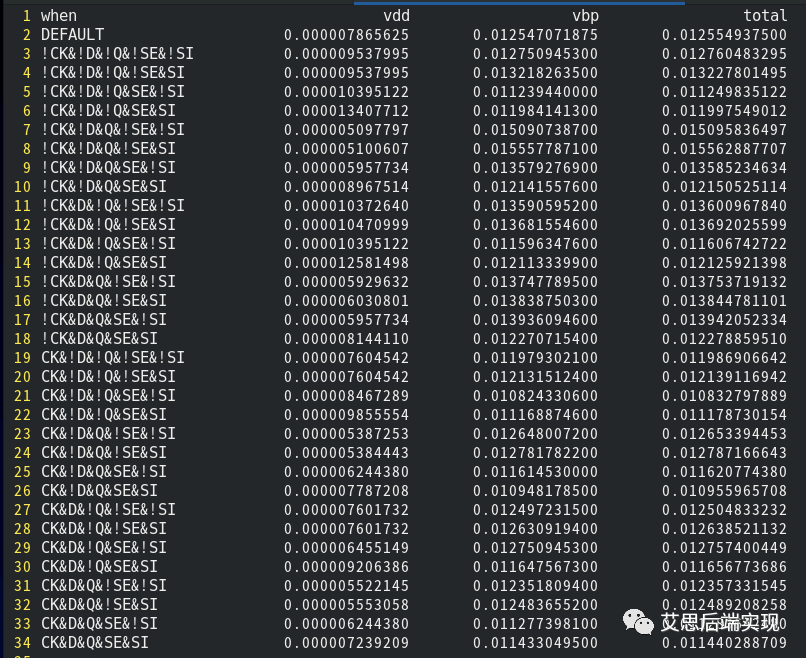Viewport: 806px width, 658px height.
Task: Click the blue bar at the top edge
Action: click(x=519, y=3)
